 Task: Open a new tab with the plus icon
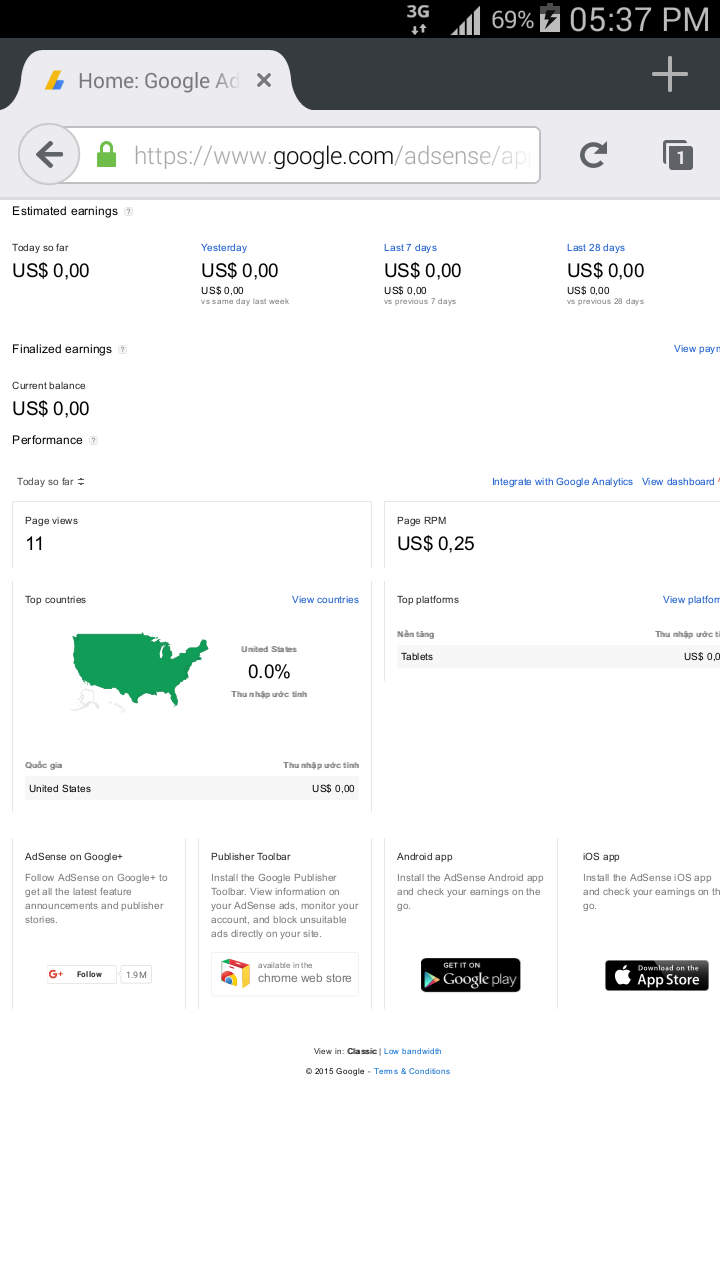tap(669, 74)
